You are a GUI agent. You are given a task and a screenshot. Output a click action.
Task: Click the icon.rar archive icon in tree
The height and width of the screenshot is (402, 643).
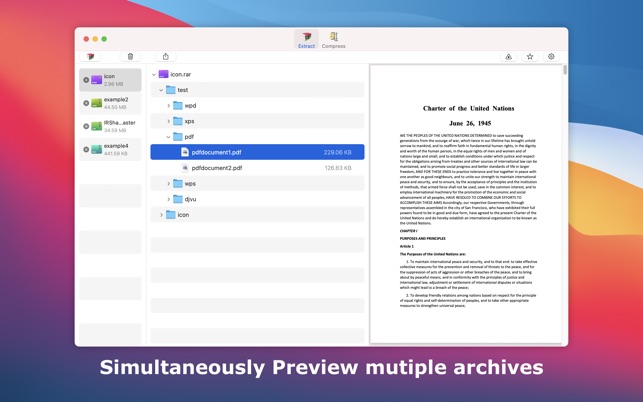coord(163,74)
